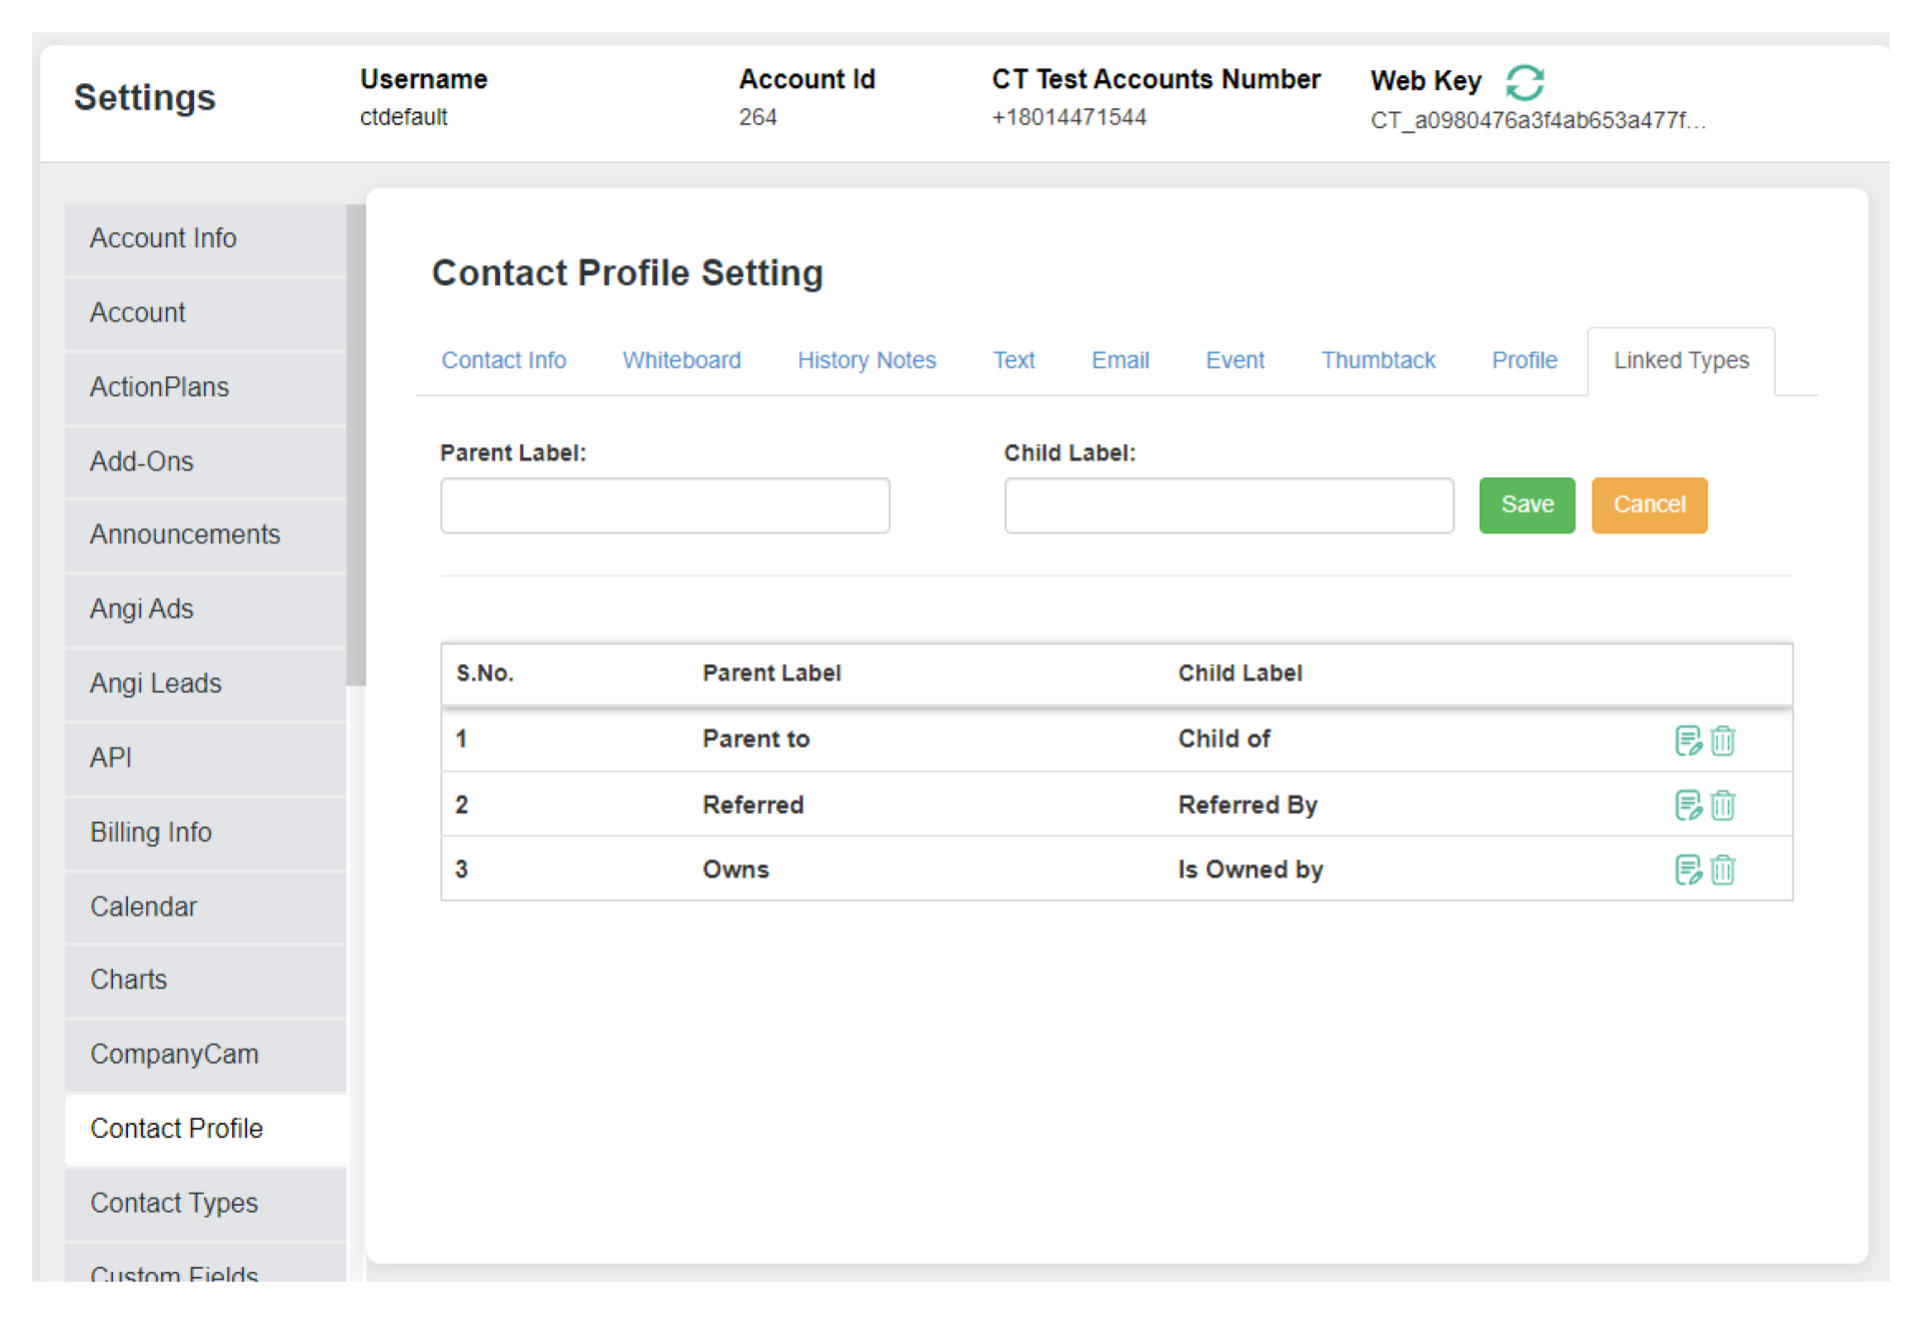Open the Email settings tab
The width and height of the screenshot is (1918, 1324).
(x=1119, y=360)
